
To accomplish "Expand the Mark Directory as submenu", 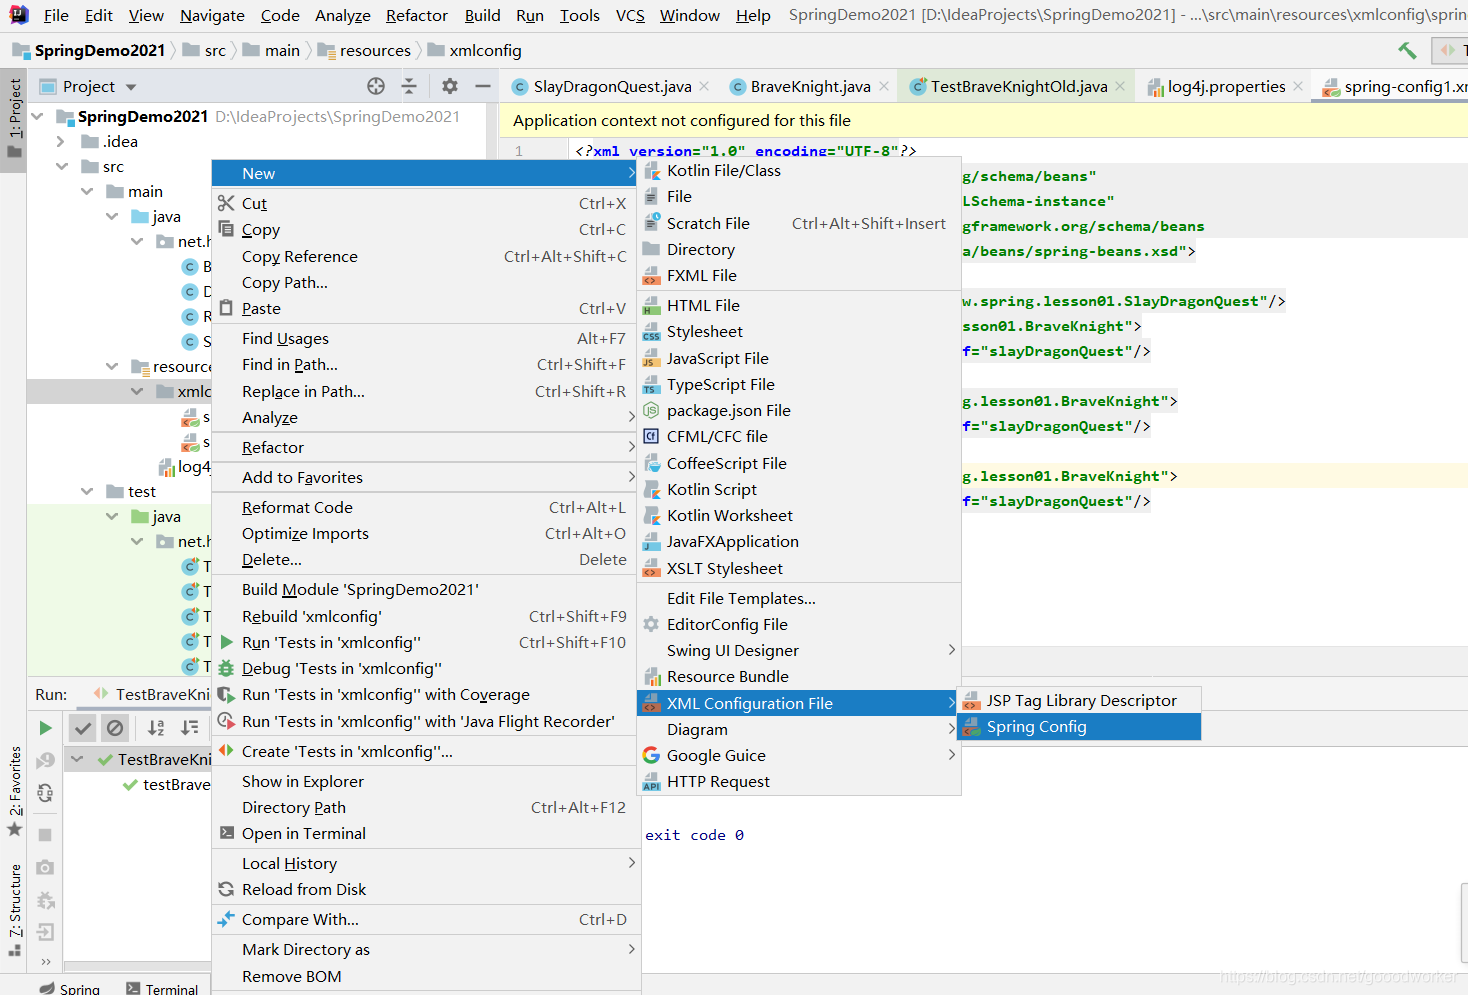I will tap(631, 949).
